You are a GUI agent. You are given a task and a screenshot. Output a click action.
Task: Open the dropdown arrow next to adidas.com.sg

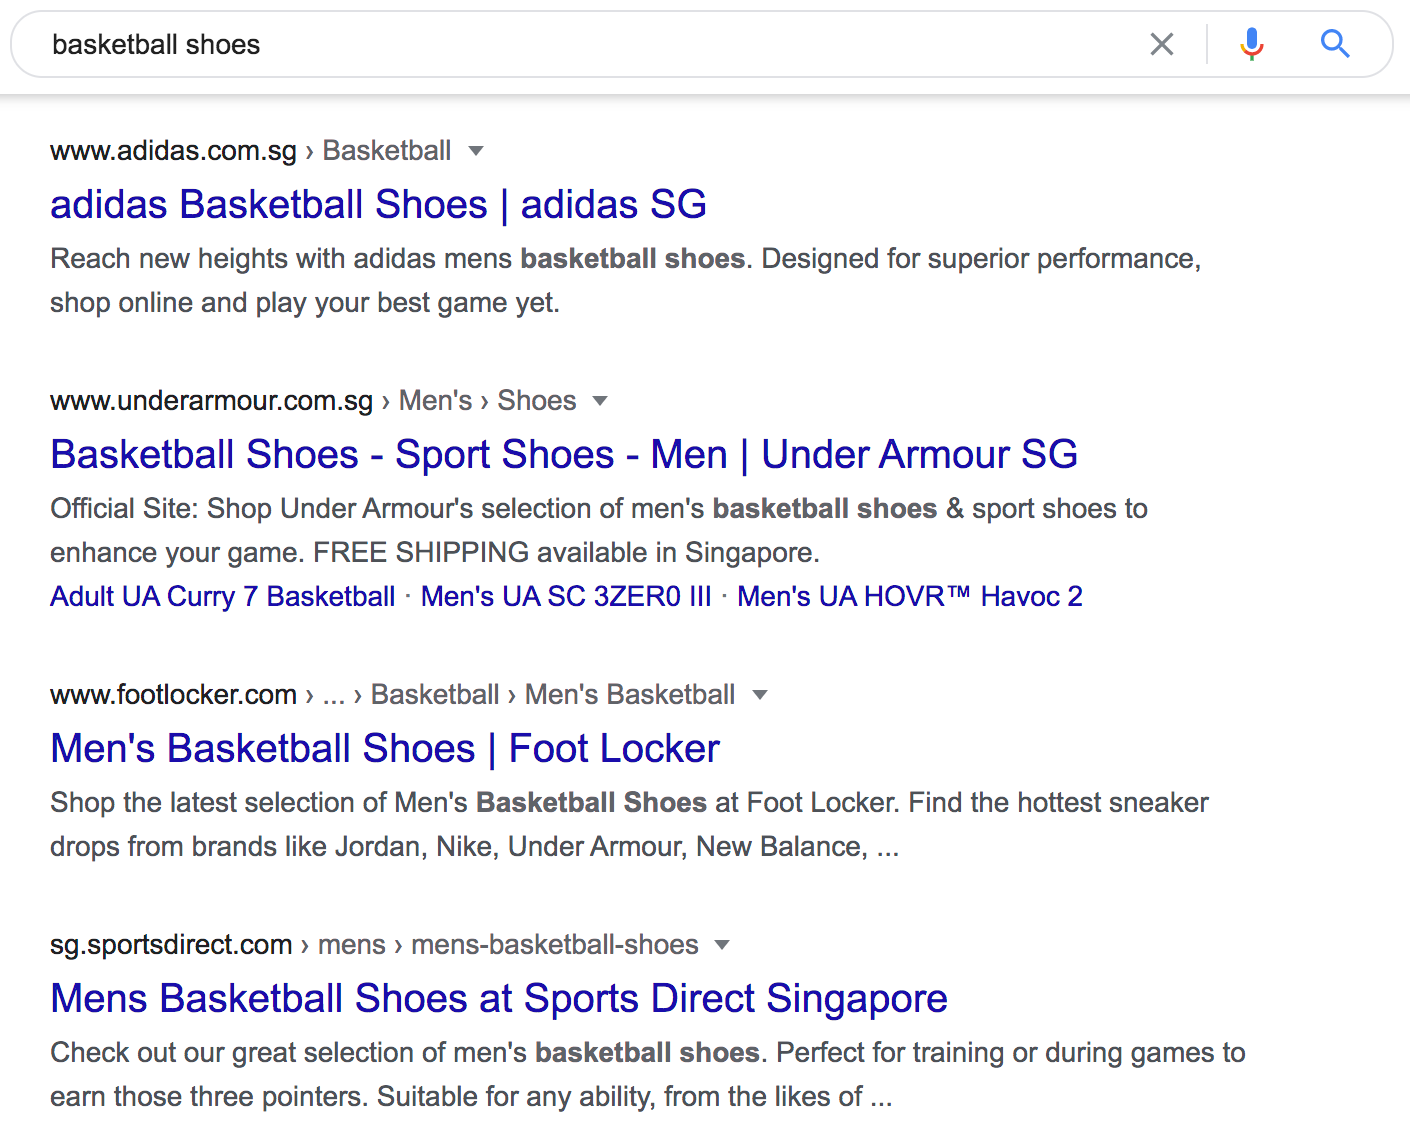coord(476,151)
